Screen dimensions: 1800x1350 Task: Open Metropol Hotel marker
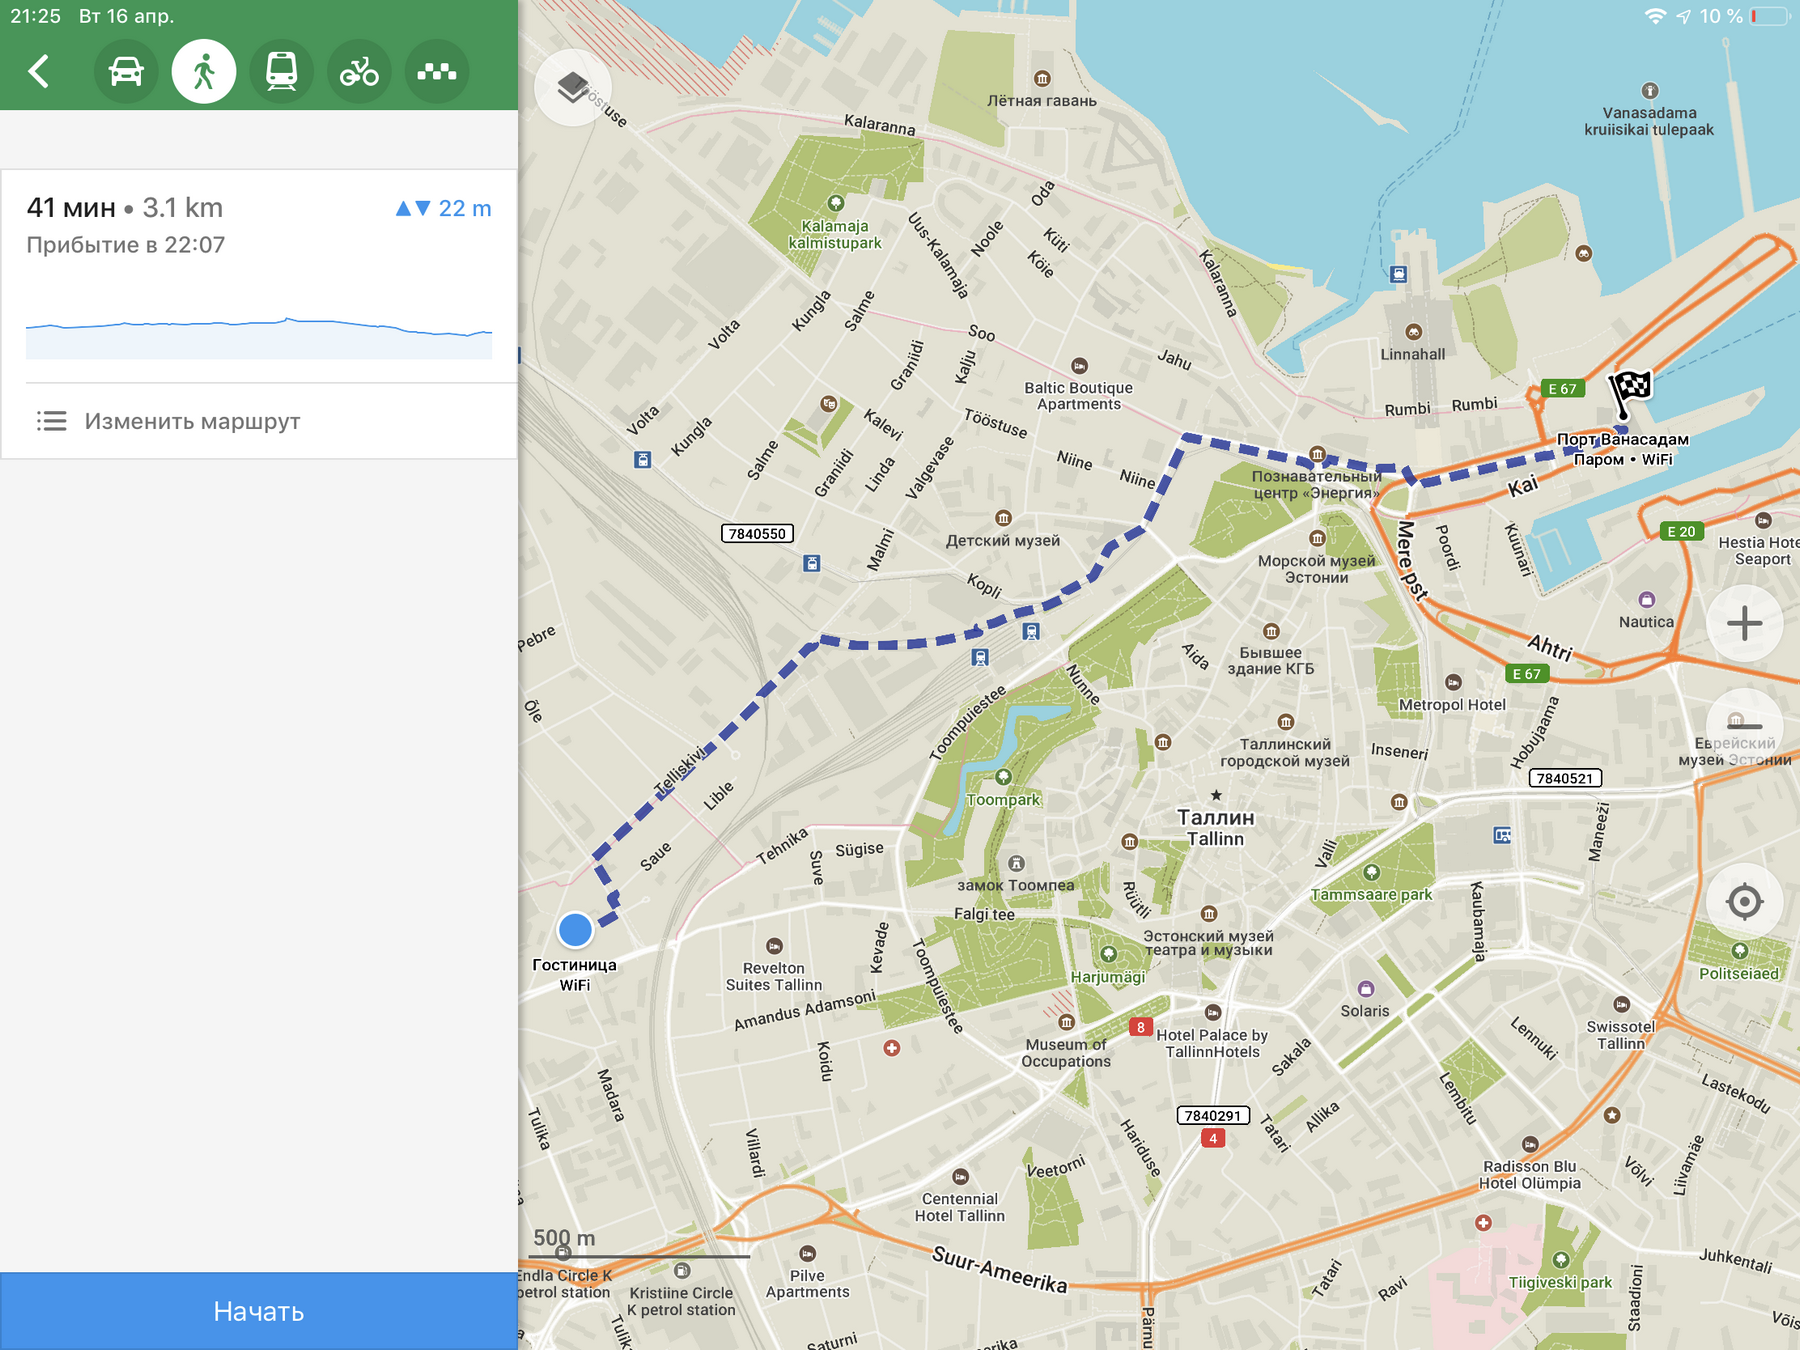pyautogui.click(x=1453, y=683)
